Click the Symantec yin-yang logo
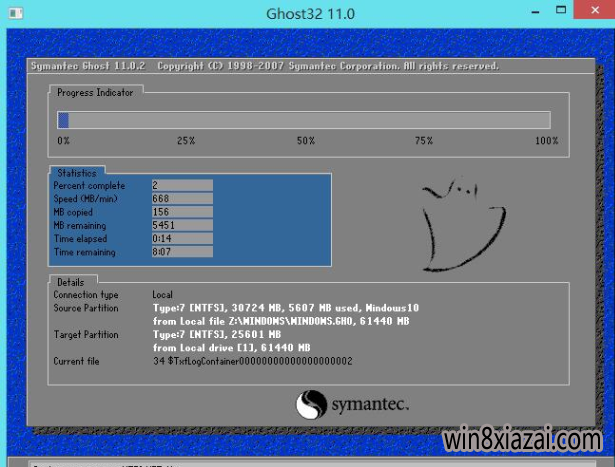Image resolution: width=615 pixels, height=467 pixels. 311,404
